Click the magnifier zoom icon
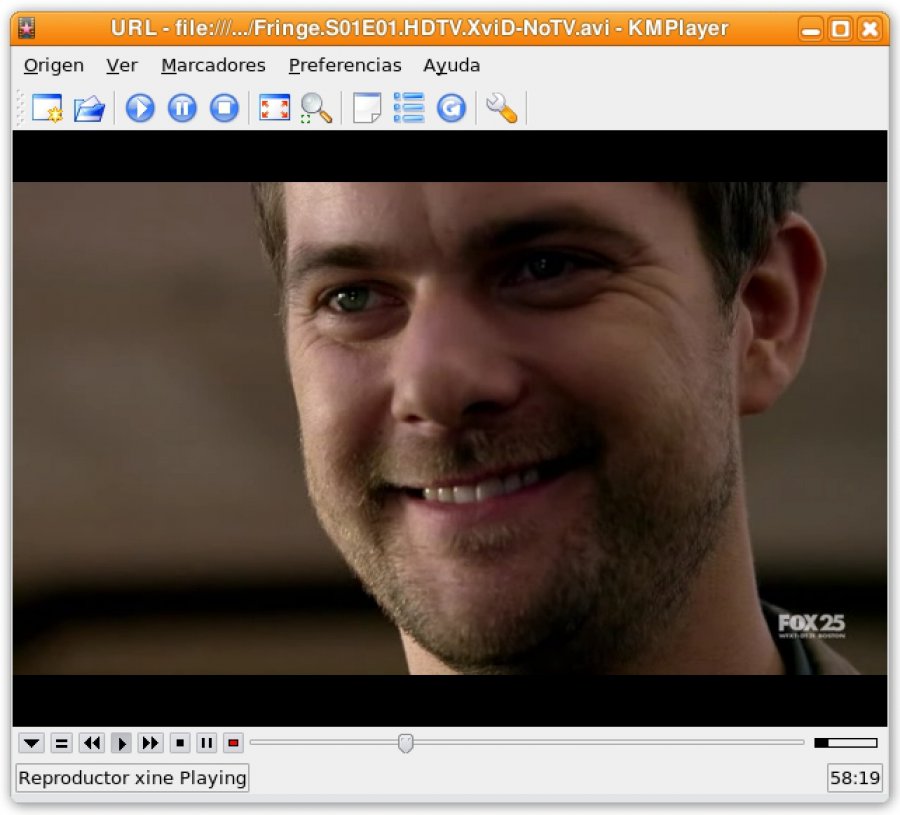 pyautogui.click(x=316, y=108)
